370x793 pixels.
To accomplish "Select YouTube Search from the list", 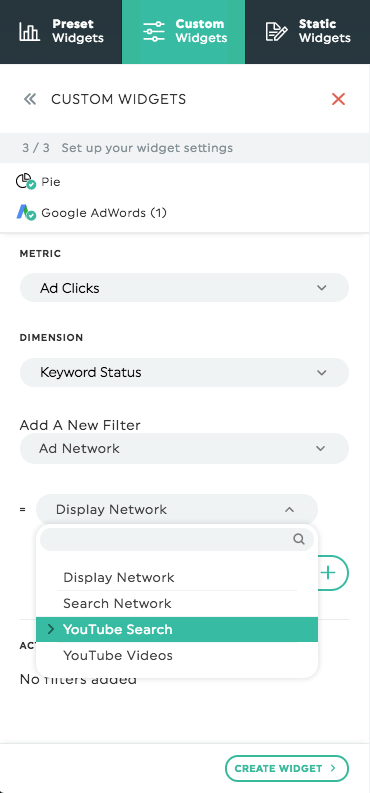I will (177, 630).
